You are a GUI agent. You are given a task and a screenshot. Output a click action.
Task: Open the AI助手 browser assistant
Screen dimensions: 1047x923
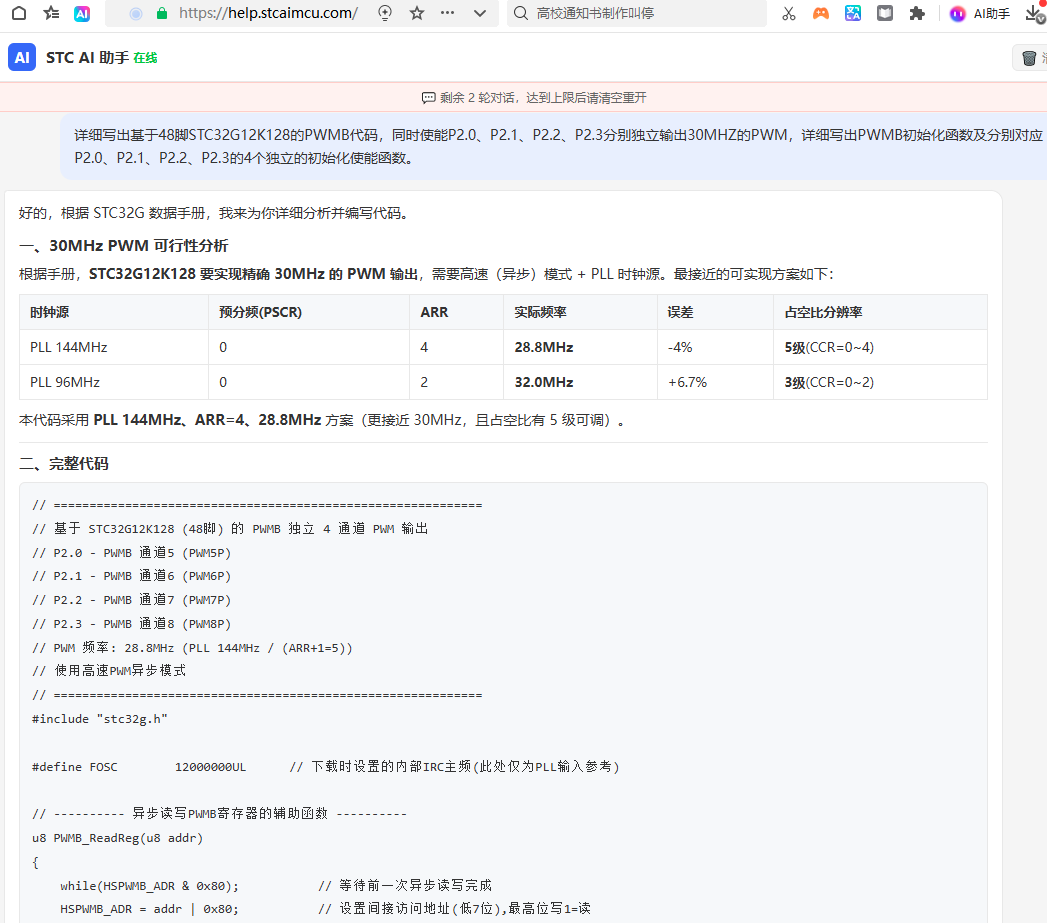pos(980,13)
